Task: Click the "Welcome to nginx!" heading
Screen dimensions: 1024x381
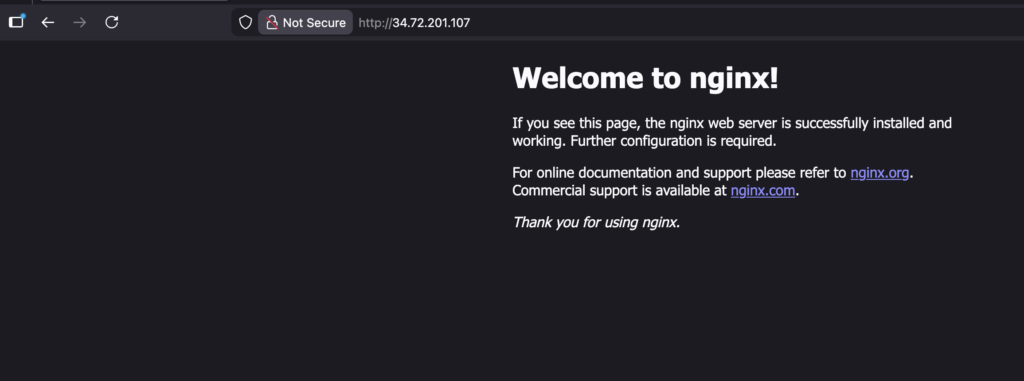Action: (645, 78)
